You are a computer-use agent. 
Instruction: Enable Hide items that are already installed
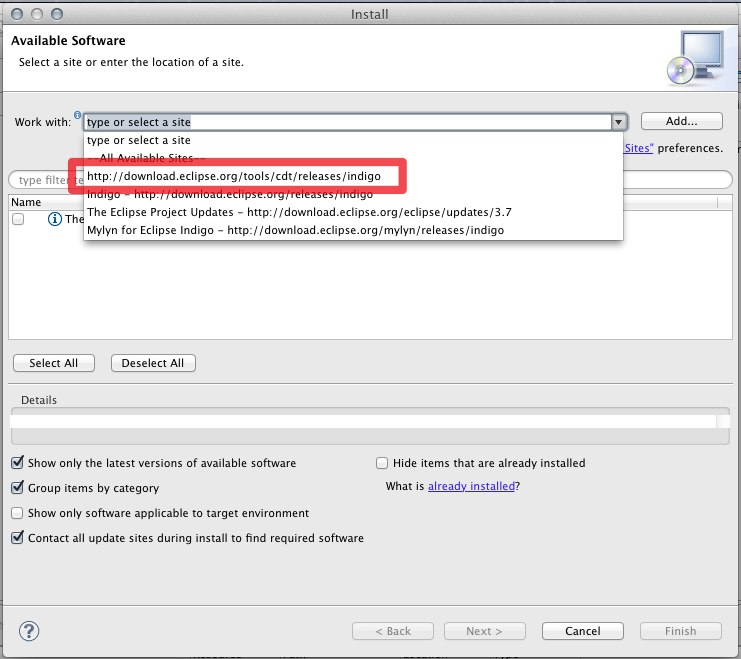pyautogui.click(x=382, y=463)
